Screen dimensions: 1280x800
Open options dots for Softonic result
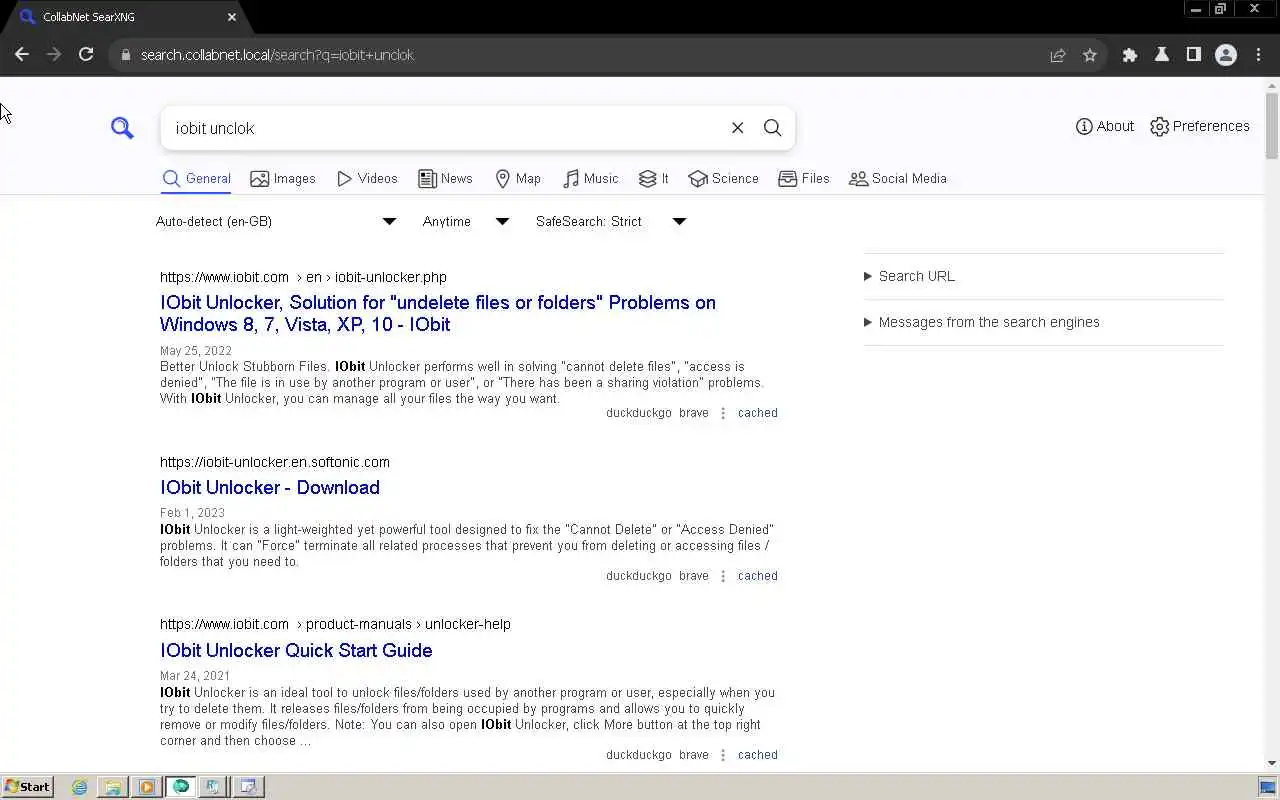tap(723, 576)
